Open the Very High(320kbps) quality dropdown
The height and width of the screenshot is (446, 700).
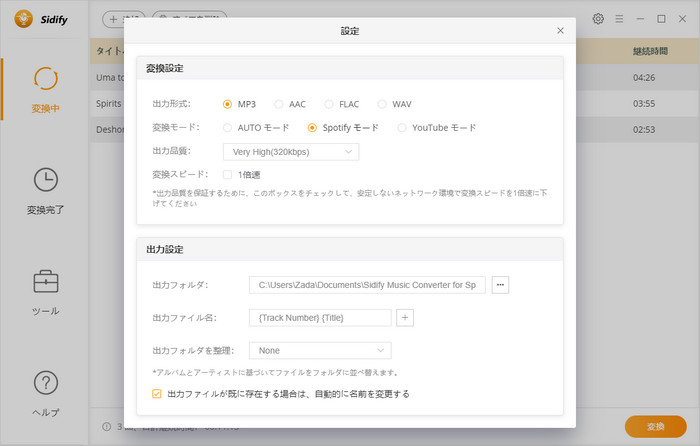coord(291,152)
